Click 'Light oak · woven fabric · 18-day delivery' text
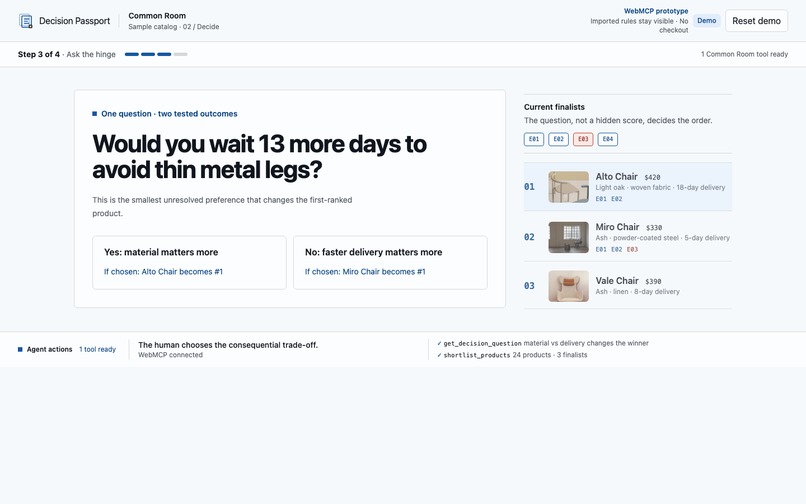The image size is (806, 504). 660,187
